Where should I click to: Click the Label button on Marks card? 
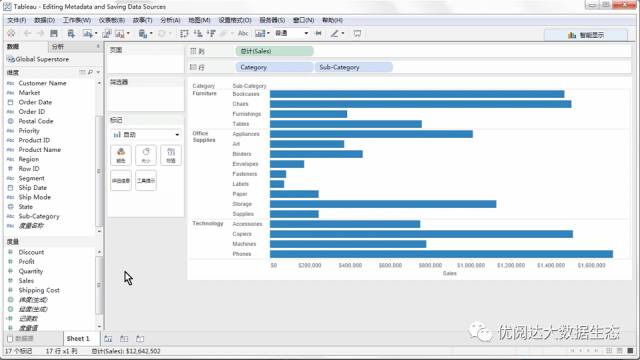[171, 156]
